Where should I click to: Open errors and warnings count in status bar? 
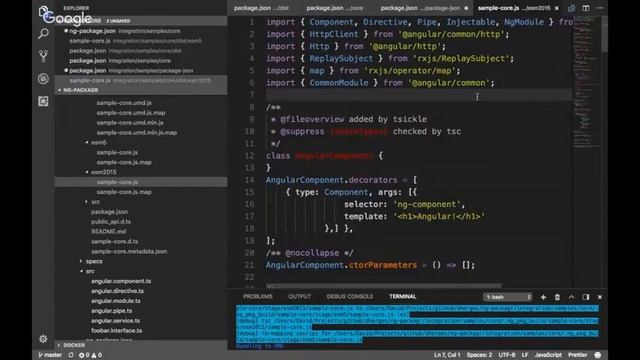91,355
